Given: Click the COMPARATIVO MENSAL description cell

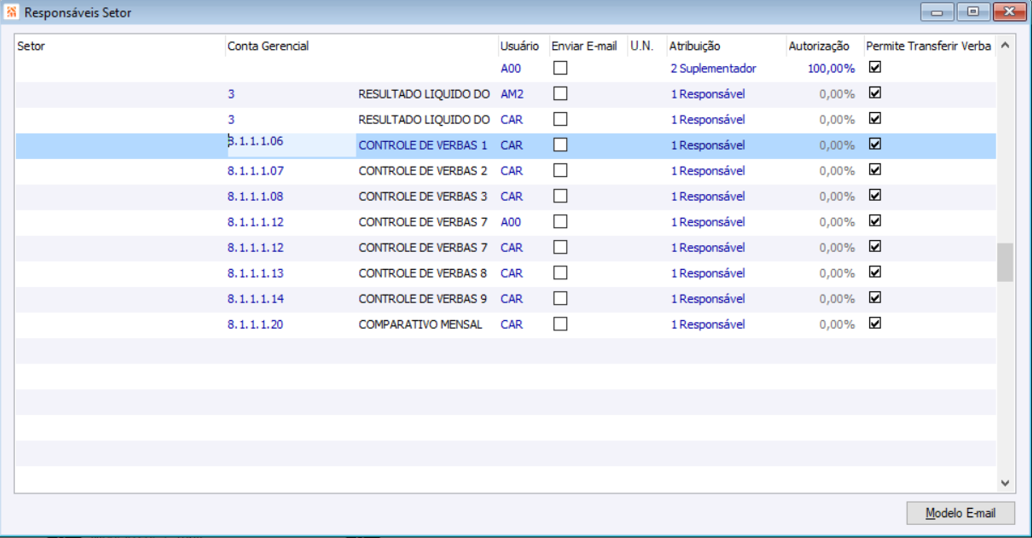Looking at the screenshot, I should tap(420, 325).
